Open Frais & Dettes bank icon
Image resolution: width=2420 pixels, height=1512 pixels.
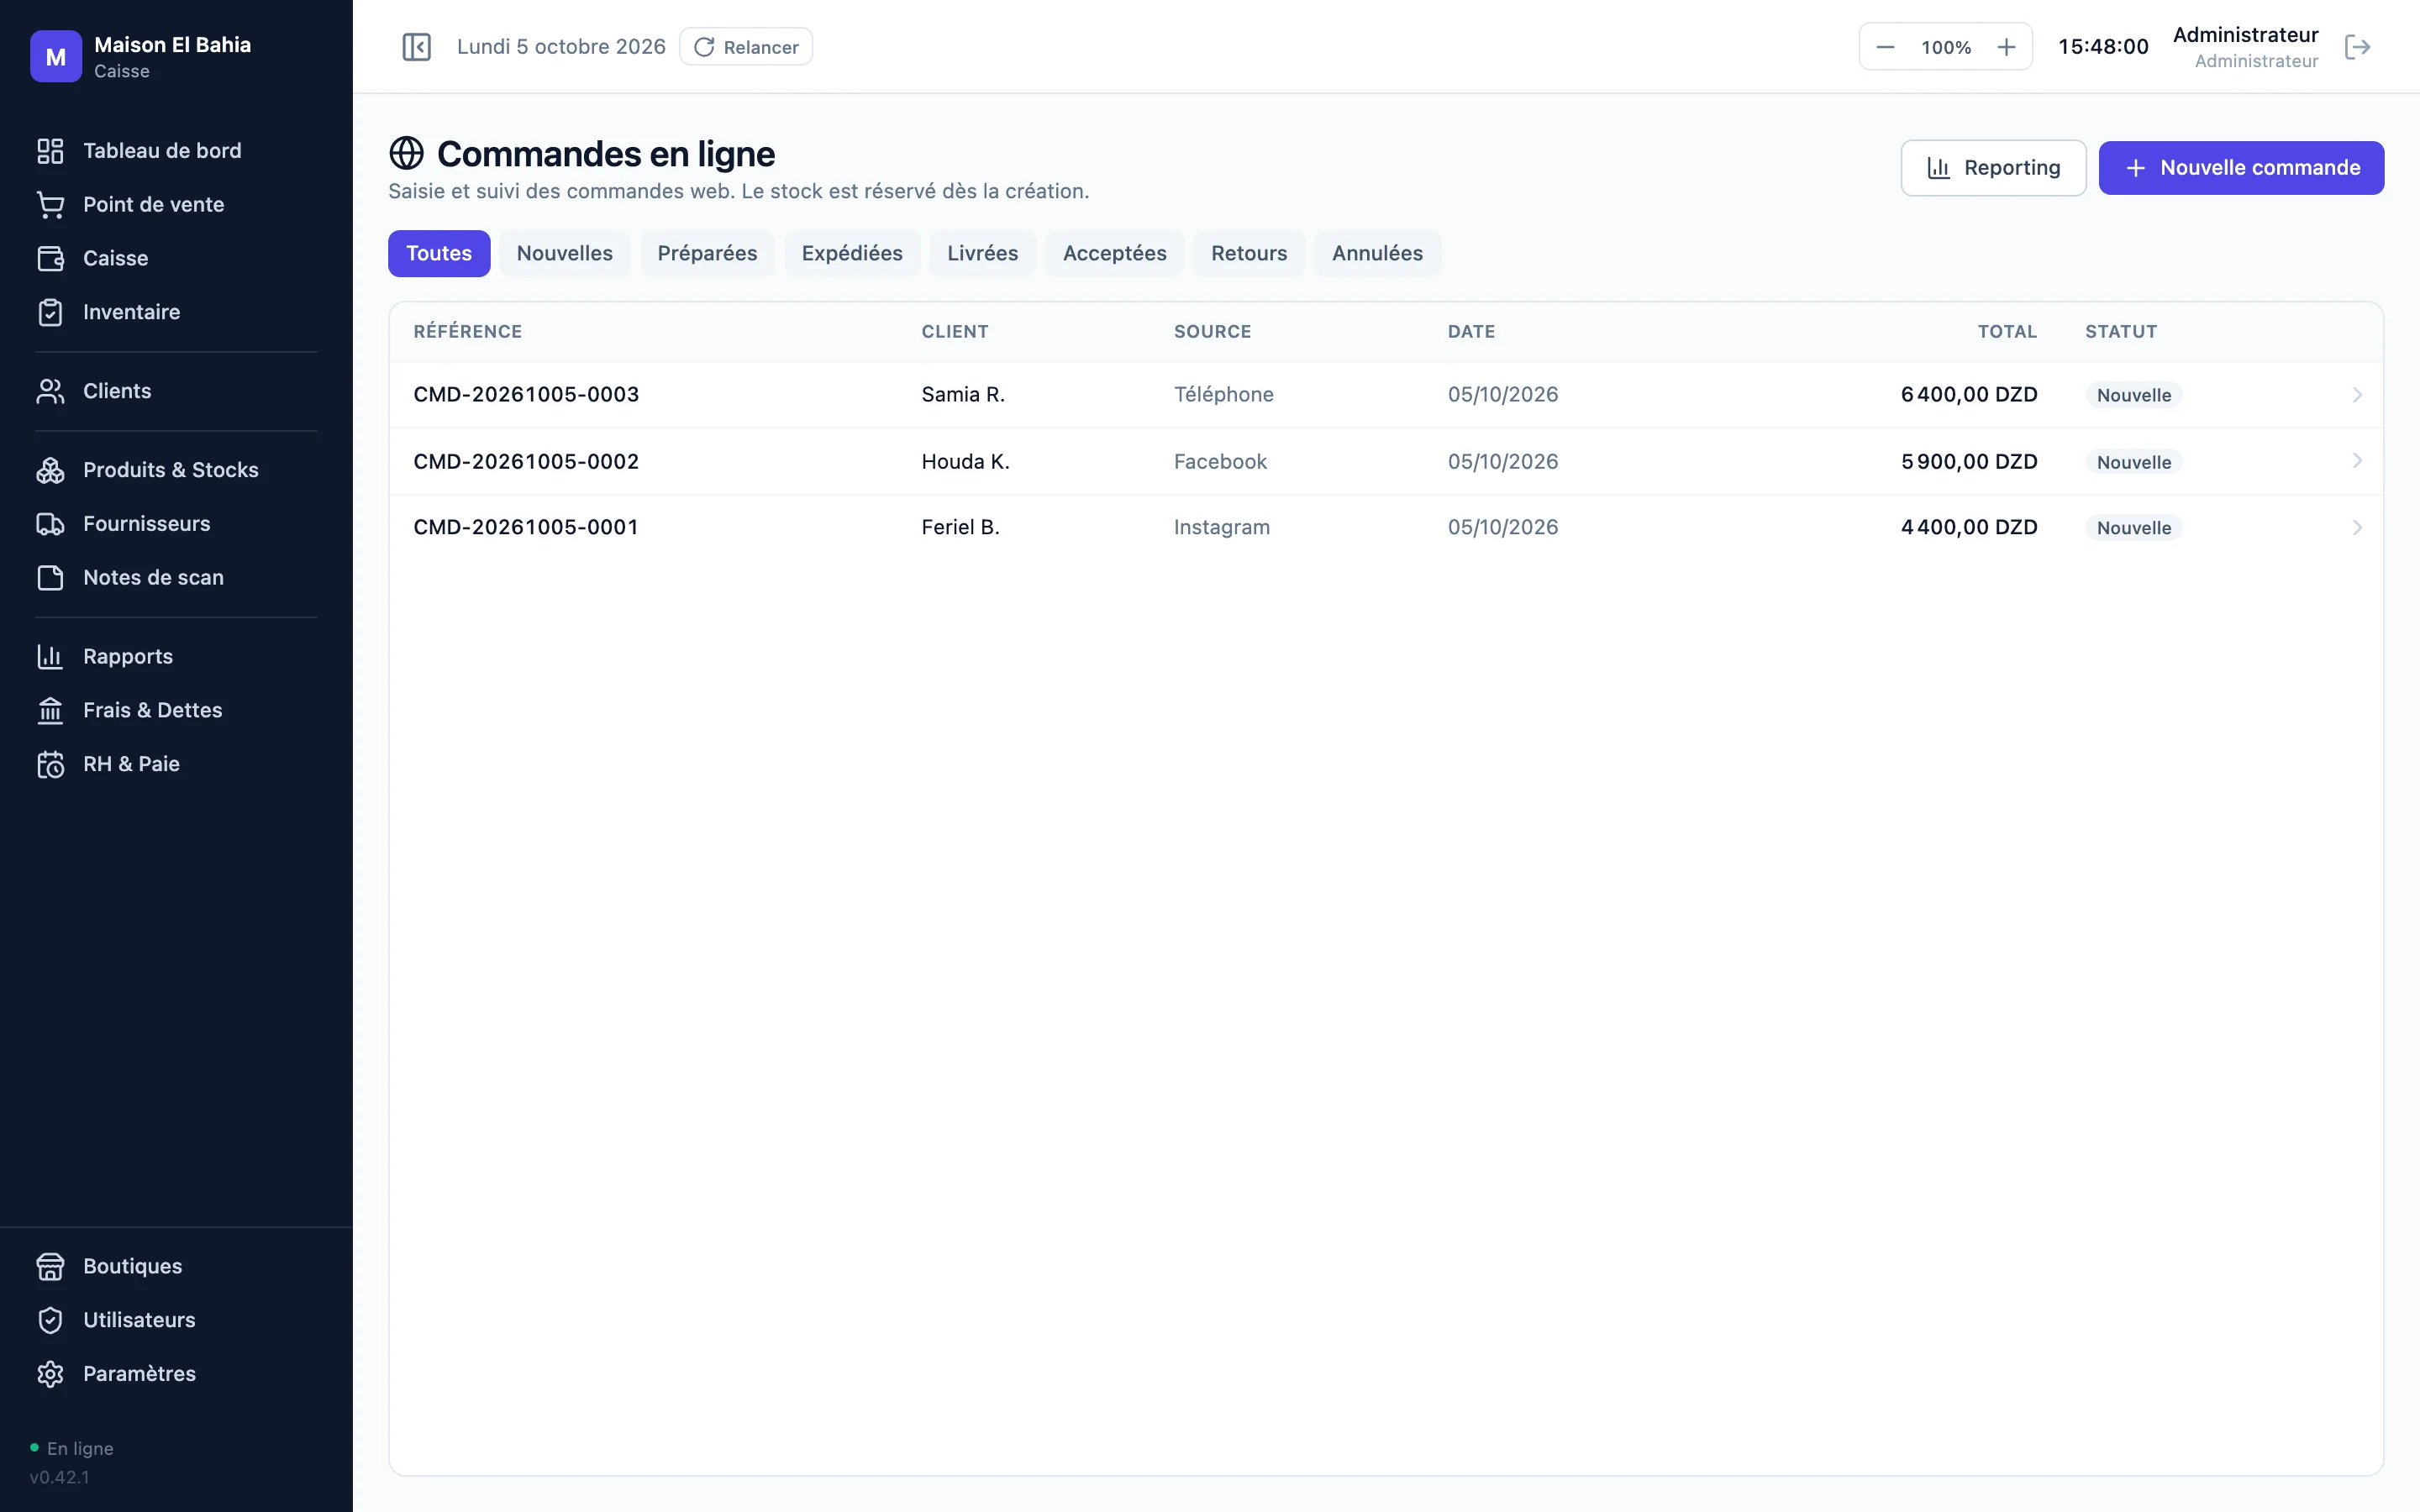coord(50,711)
